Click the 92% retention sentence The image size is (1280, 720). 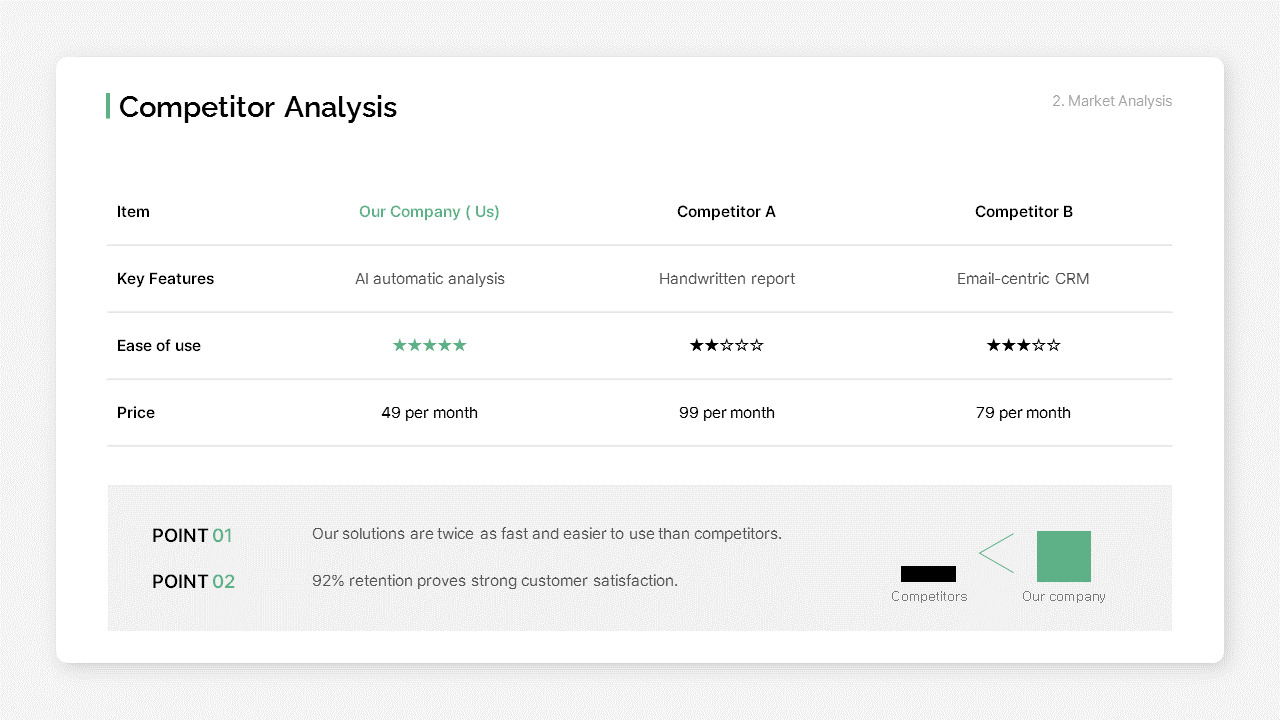495,581
